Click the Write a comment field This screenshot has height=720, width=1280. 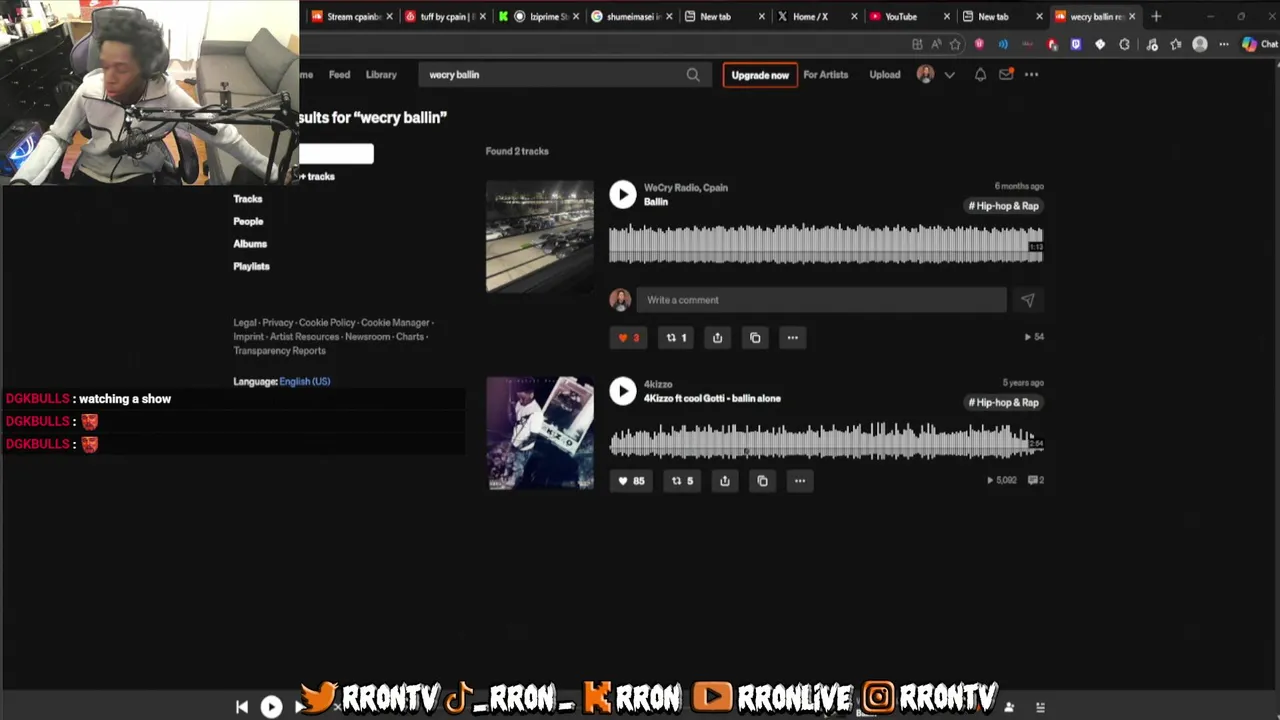coord(821,300)
